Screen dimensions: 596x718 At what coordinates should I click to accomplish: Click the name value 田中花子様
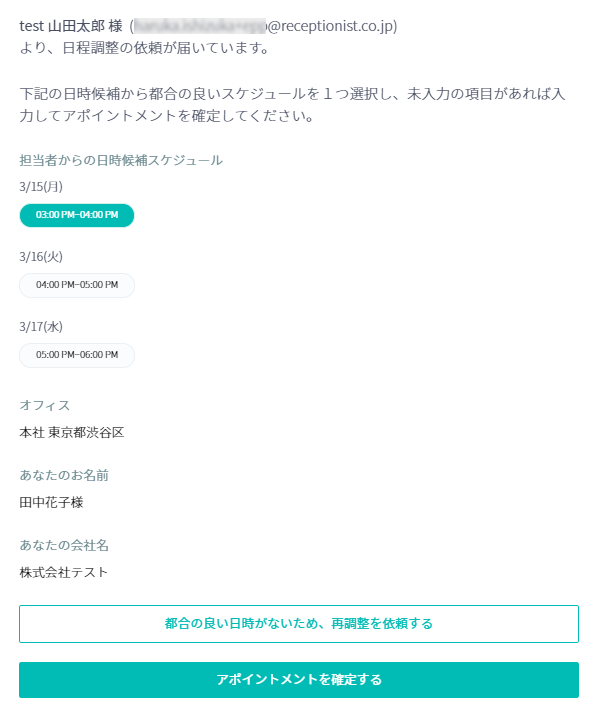[51, 502]
